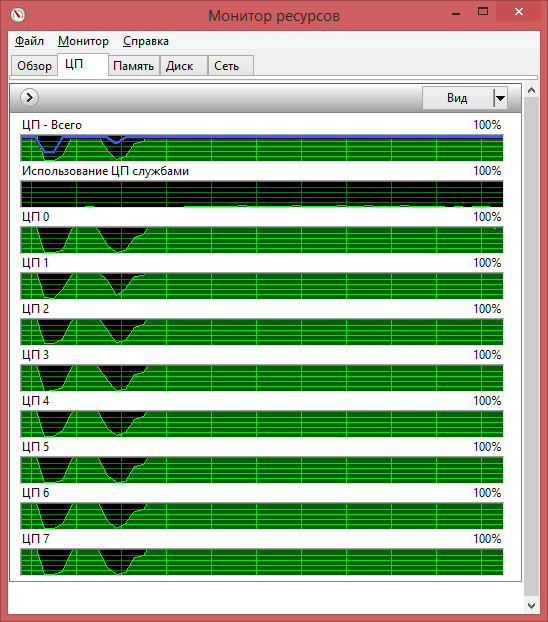Click the scrollbar down arrow

[x=531, y=606]
